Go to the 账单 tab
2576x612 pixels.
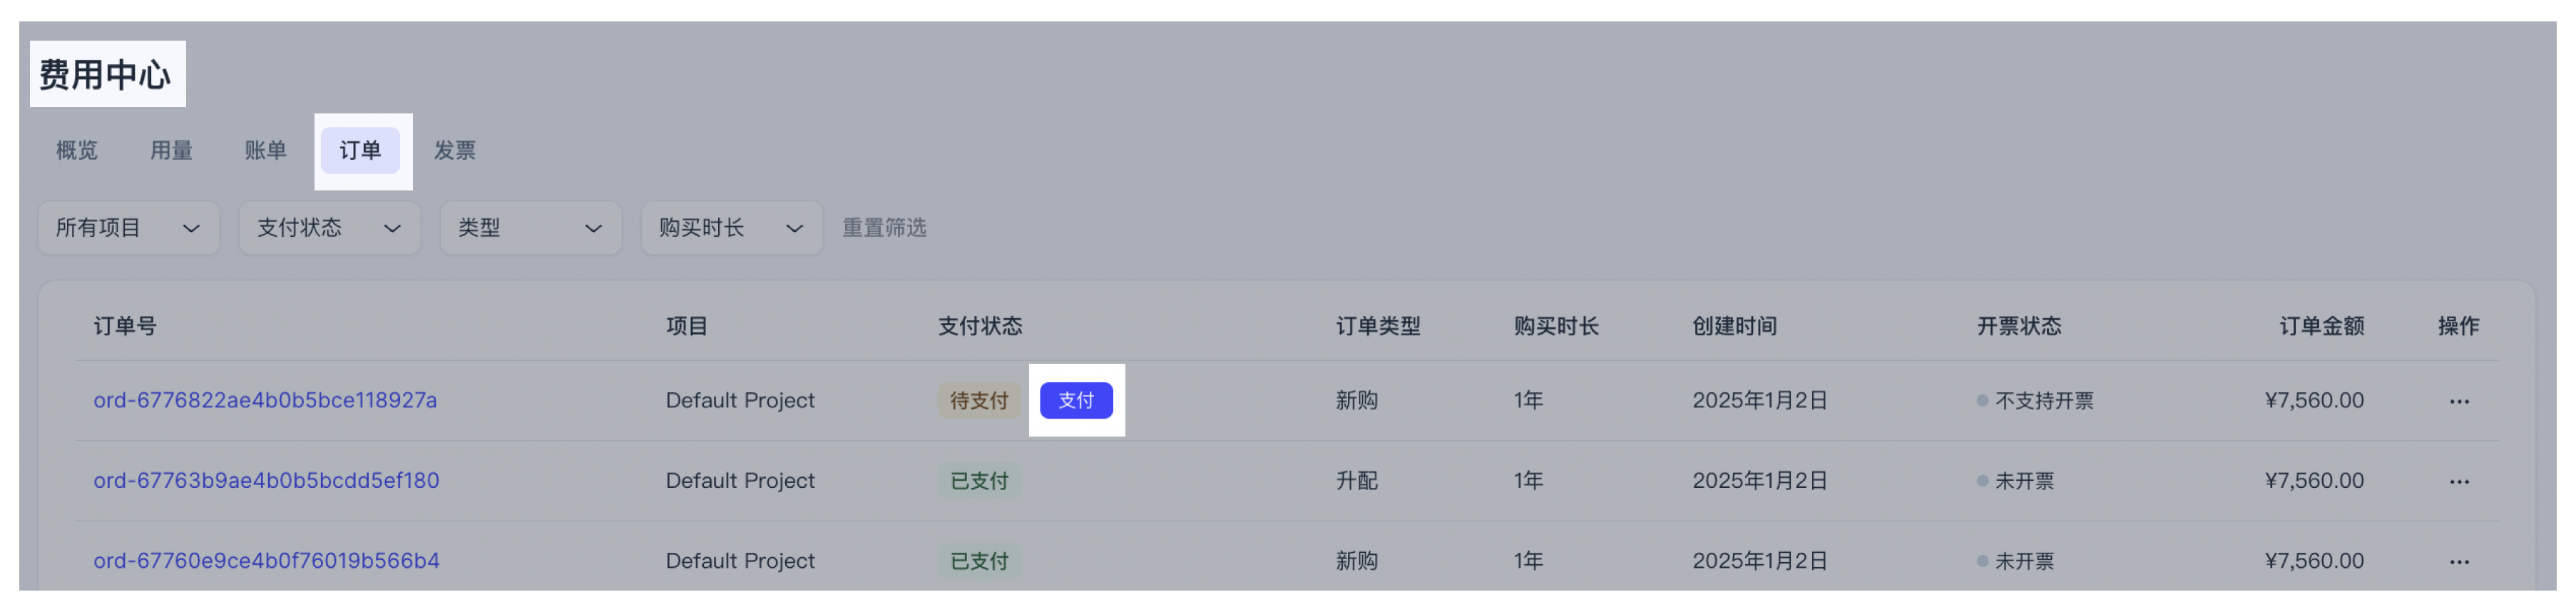coord(266,150)
